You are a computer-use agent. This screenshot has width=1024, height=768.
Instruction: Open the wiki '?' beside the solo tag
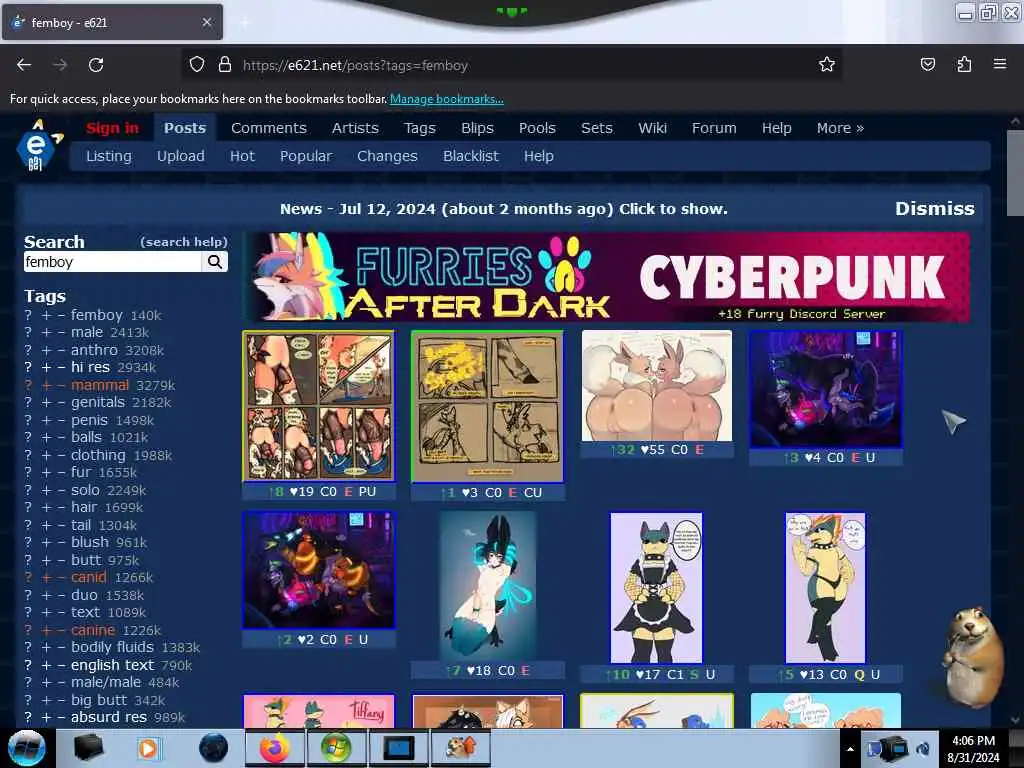point(28,490)
